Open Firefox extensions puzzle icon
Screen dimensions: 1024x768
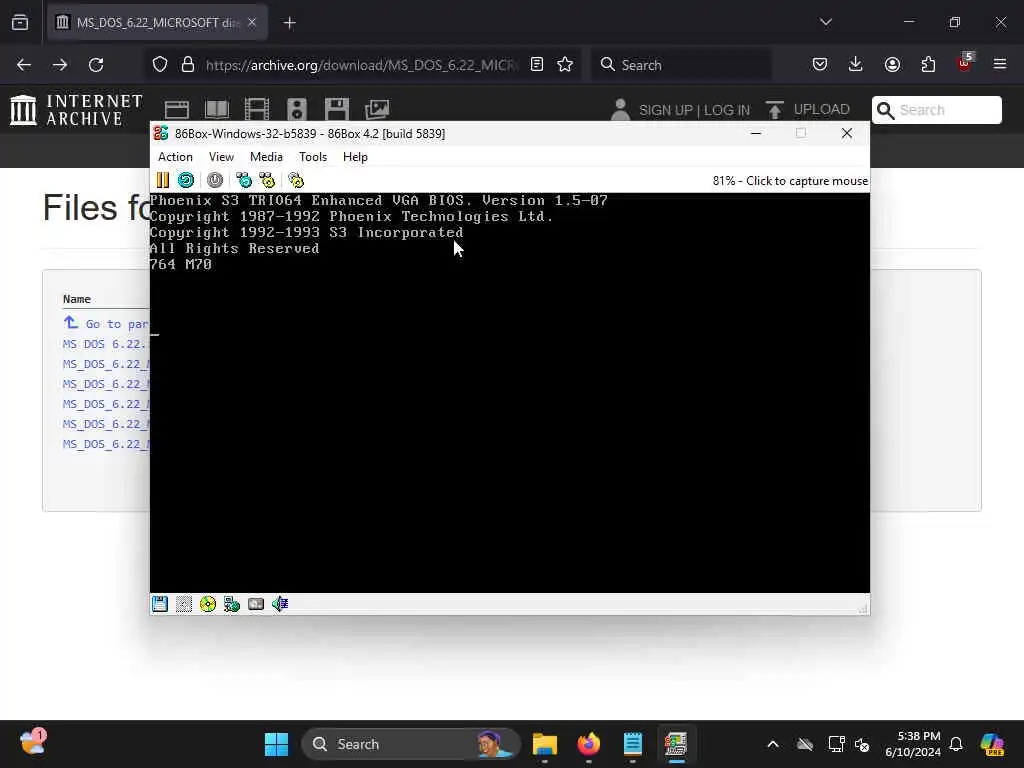[x=928, y=65]
